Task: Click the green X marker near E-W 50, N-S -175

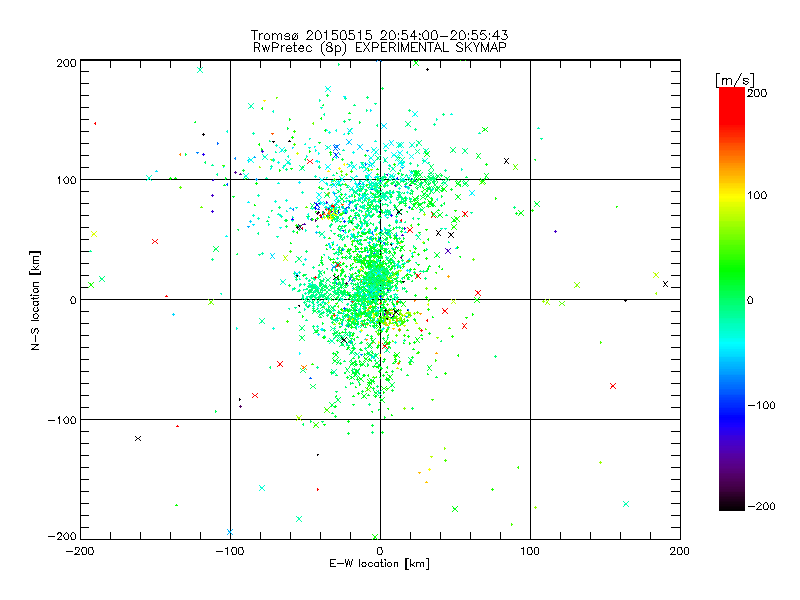Action: (x=455, y=509)
